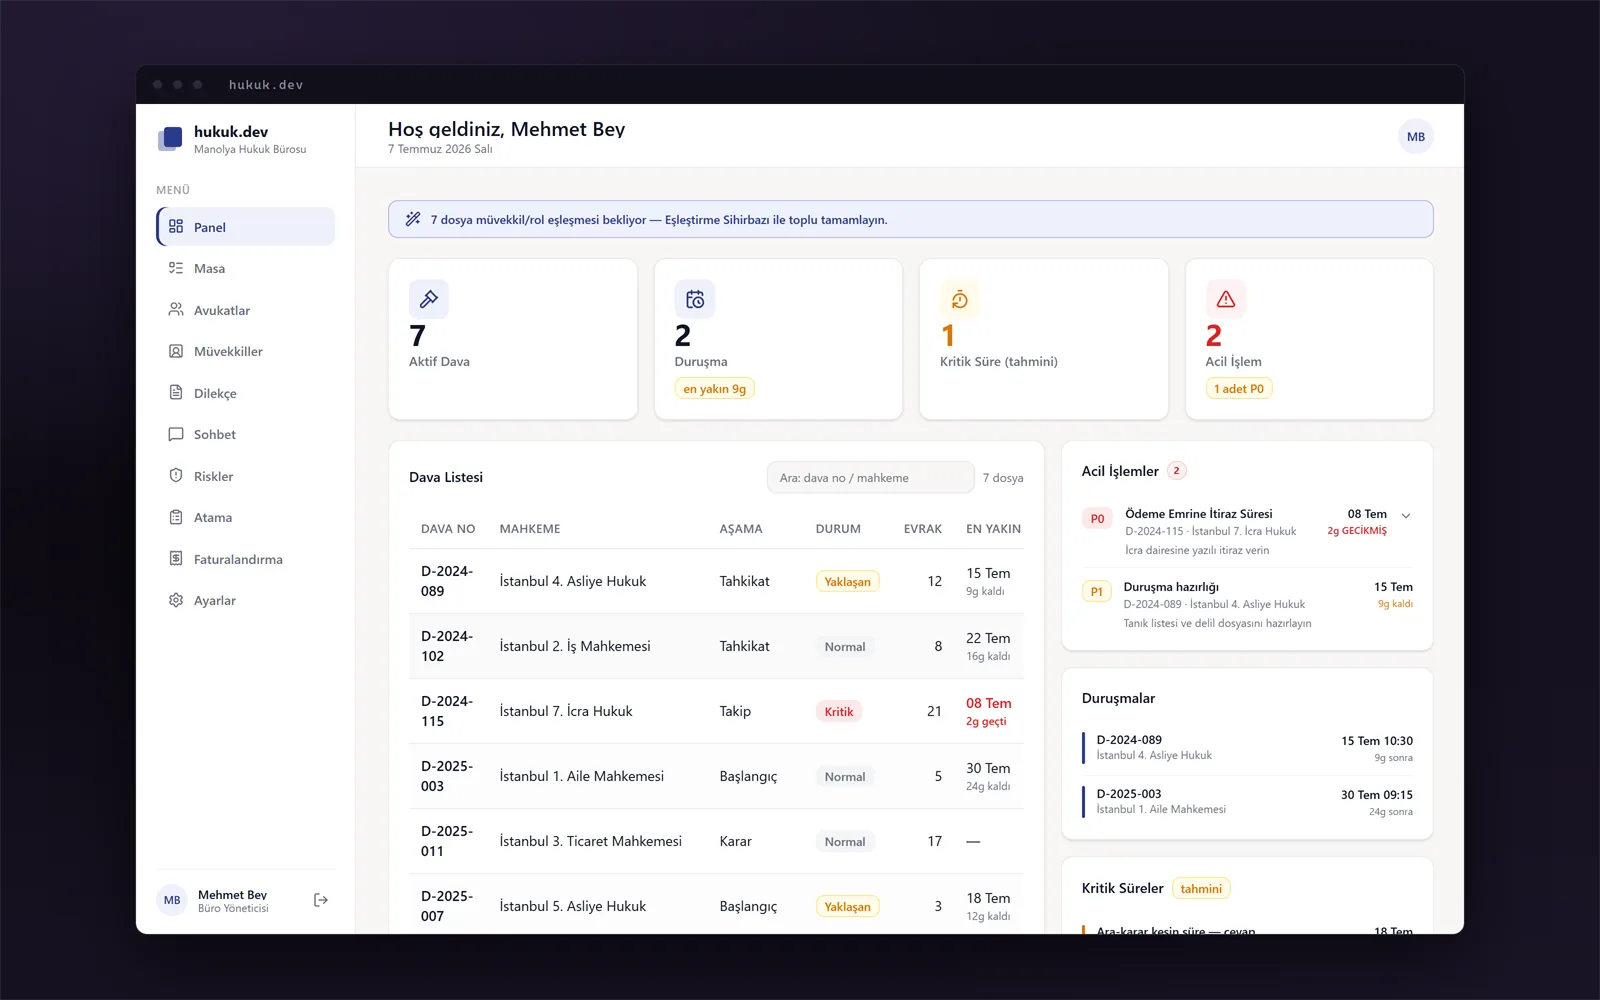This screenshot has width=1600, height=1000.
Task: Click the Riskler shield icon
Action: 176,476
